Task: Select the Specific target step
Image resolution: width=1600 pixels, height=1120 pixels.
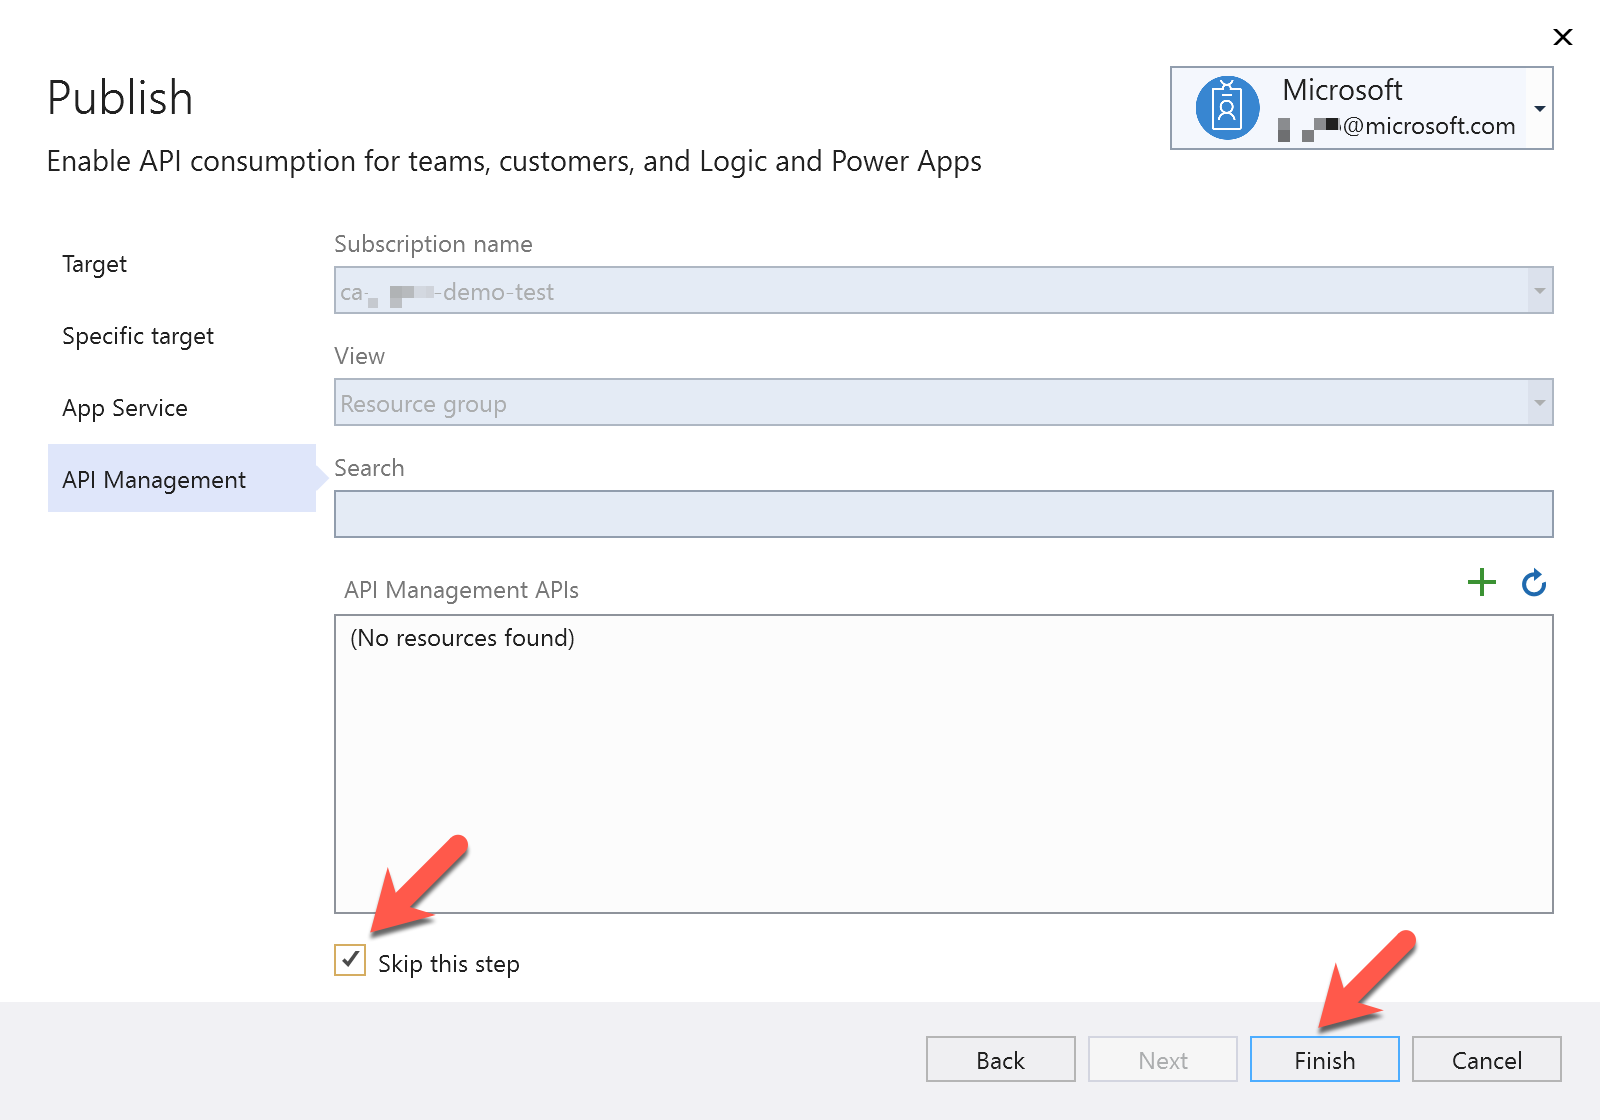Action: [x=138, y=336]
